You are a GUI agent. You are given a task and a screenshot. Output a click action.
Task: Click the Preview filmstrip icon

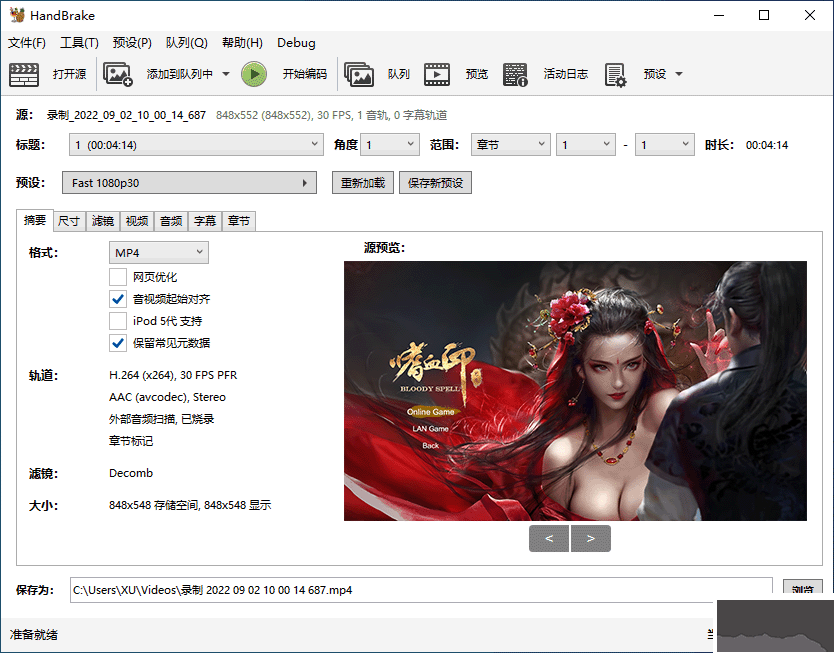(x=437, y=74)
